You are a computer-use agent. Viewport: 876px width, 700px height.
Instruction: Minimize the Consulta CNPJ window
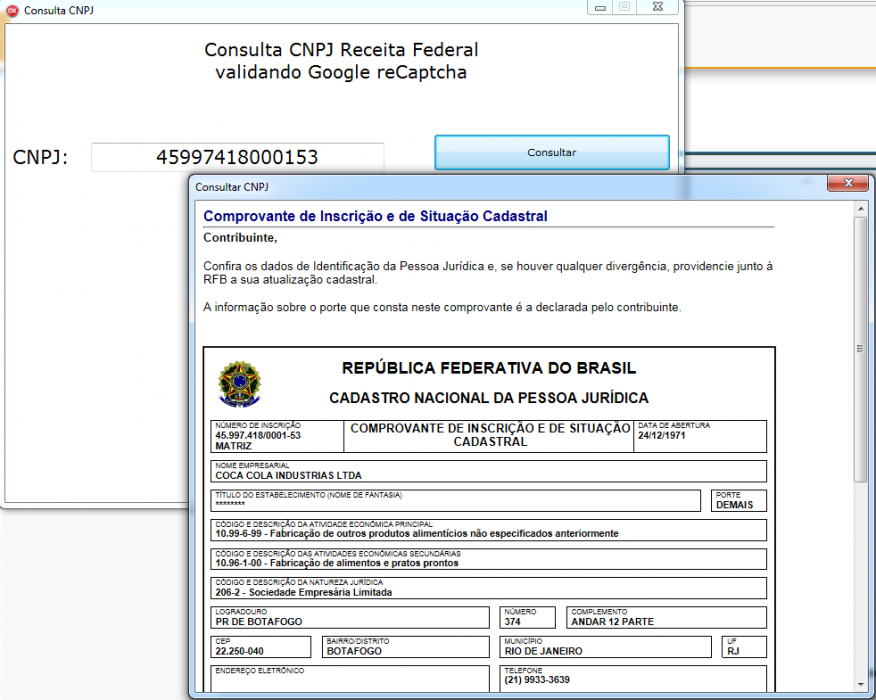click(x=601, y=7)
